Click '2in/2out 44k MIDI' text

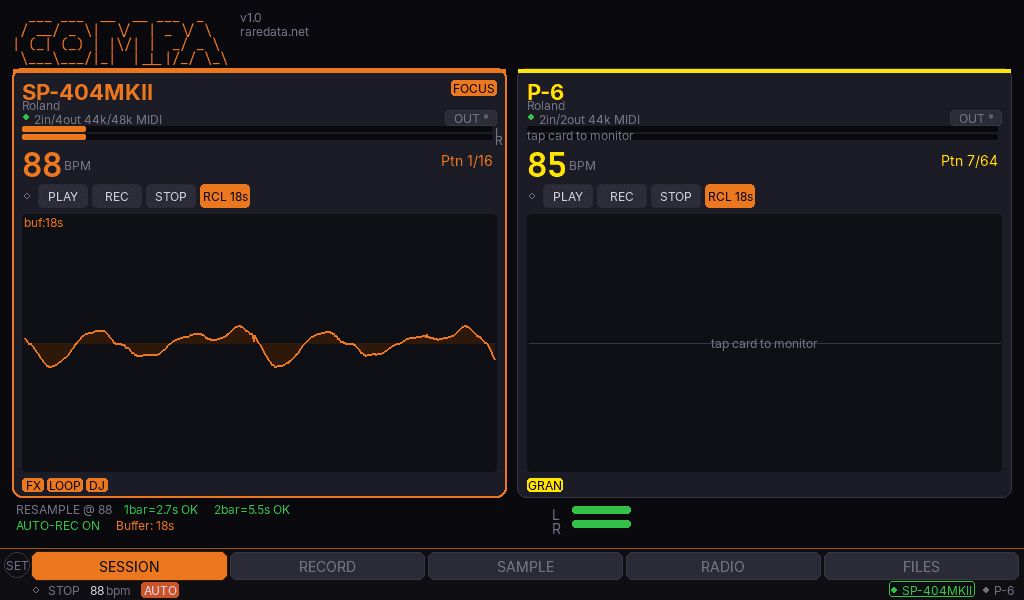(x=589, y=119)
